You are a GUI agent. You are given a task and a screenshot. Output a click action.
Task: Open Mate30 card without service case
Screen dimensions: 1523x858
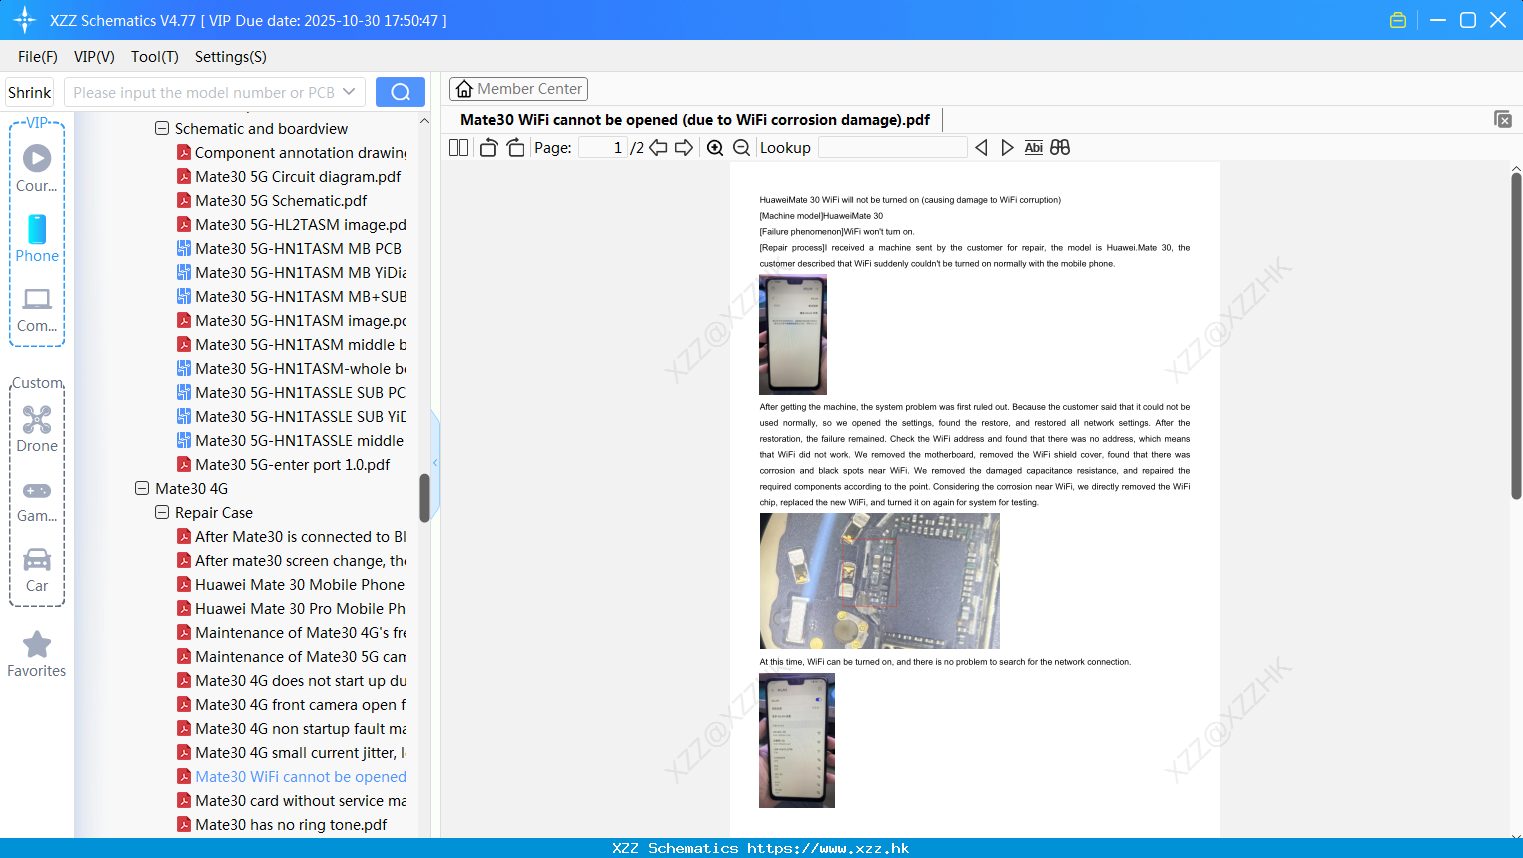[x=292, y=801]
